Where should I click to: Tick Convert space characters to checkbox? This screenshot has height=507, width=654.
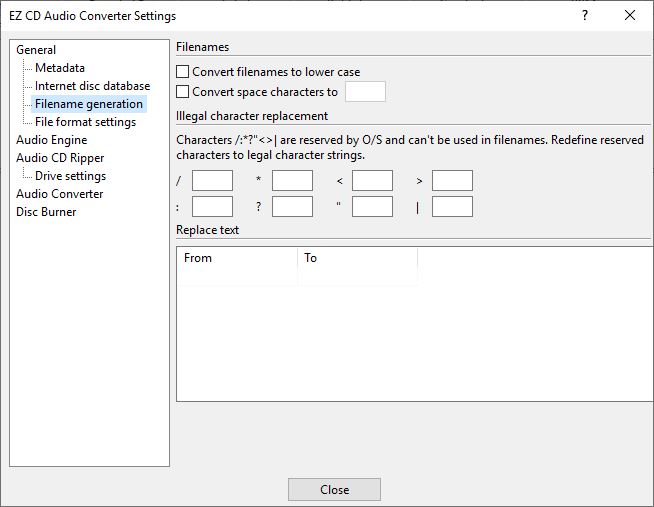(x=183, y=92)
